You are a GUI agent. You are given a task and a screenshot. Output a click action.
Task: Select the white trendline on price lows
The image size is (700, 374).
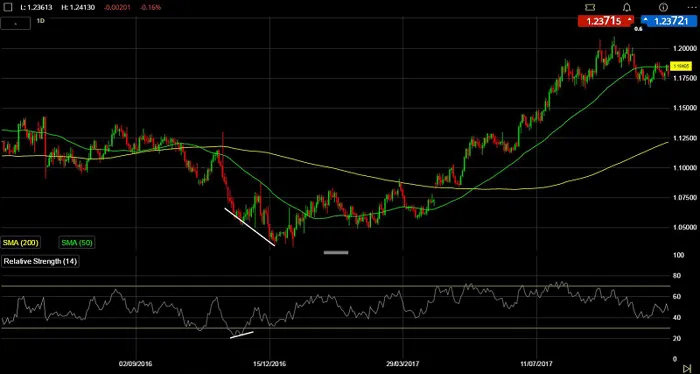(250, 227)
